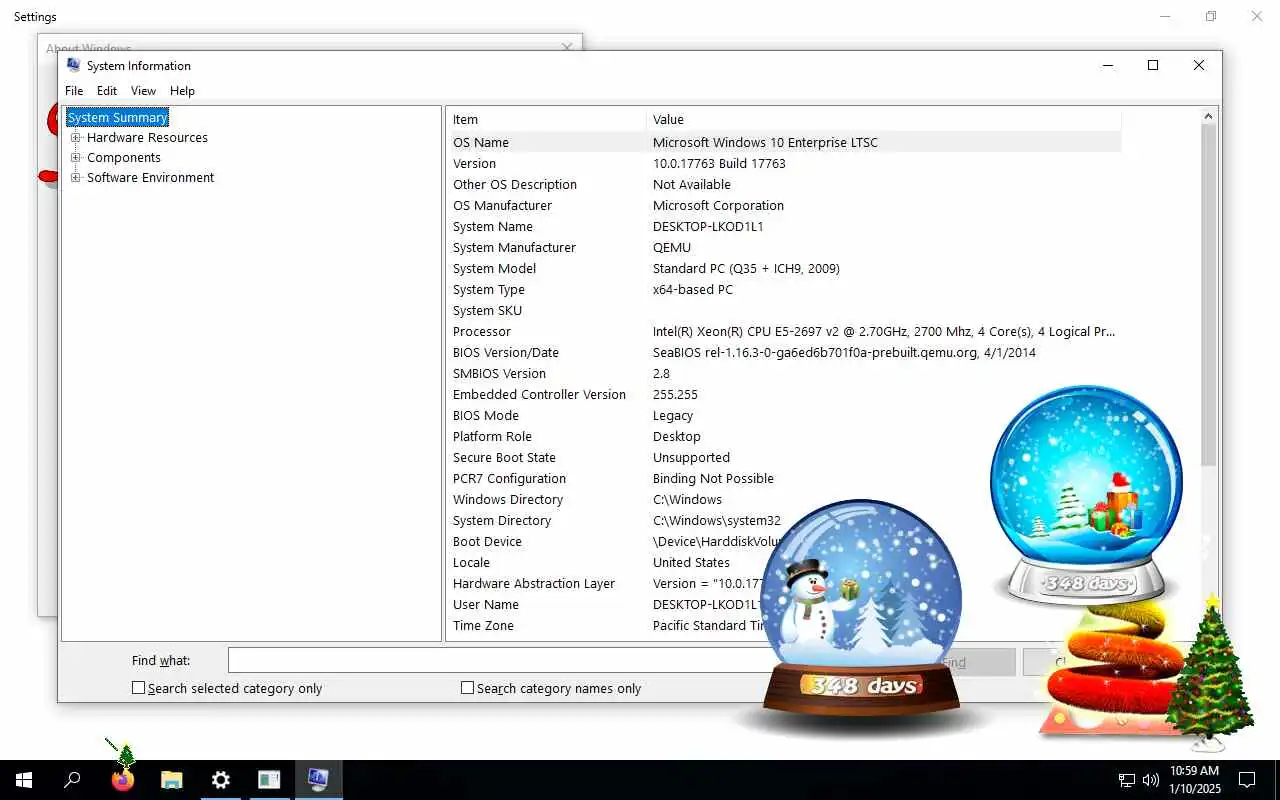
Task: Launch Firefox from the taskbar
Action: point(123,780)
